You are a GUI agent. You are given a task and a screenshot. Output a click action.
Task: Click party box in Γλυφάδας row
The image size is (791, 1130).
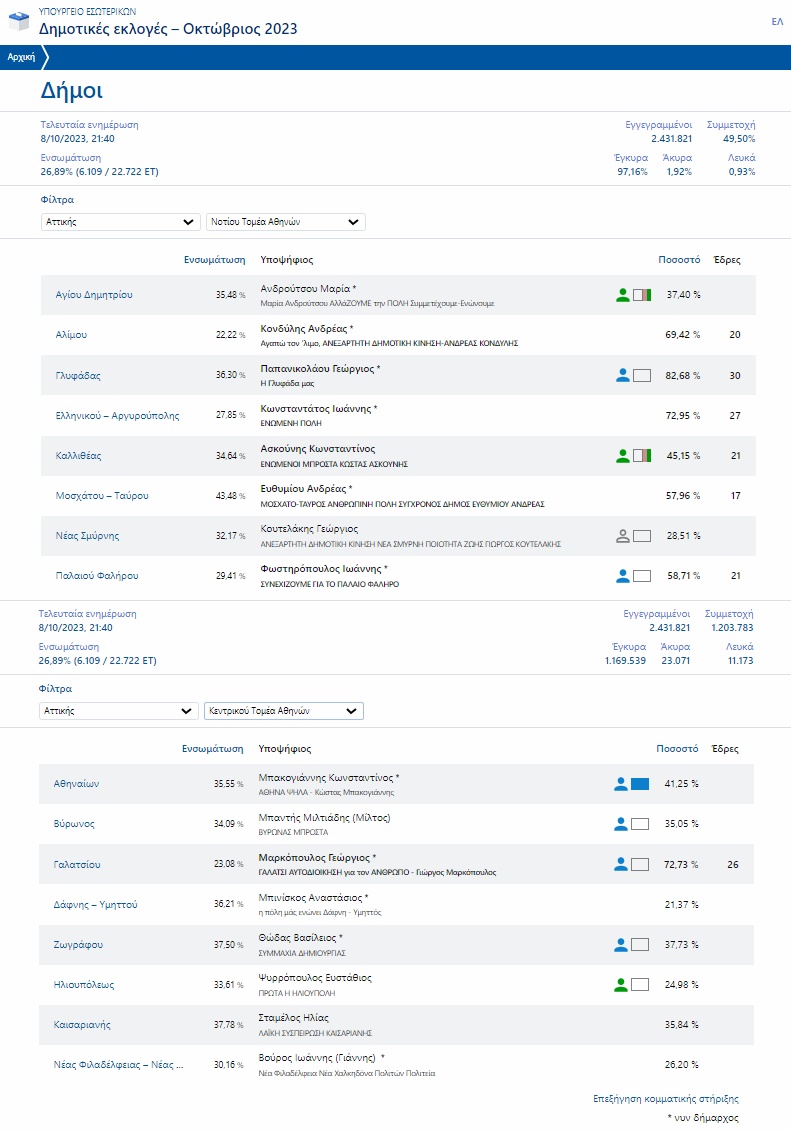click(x=642, y=375)
